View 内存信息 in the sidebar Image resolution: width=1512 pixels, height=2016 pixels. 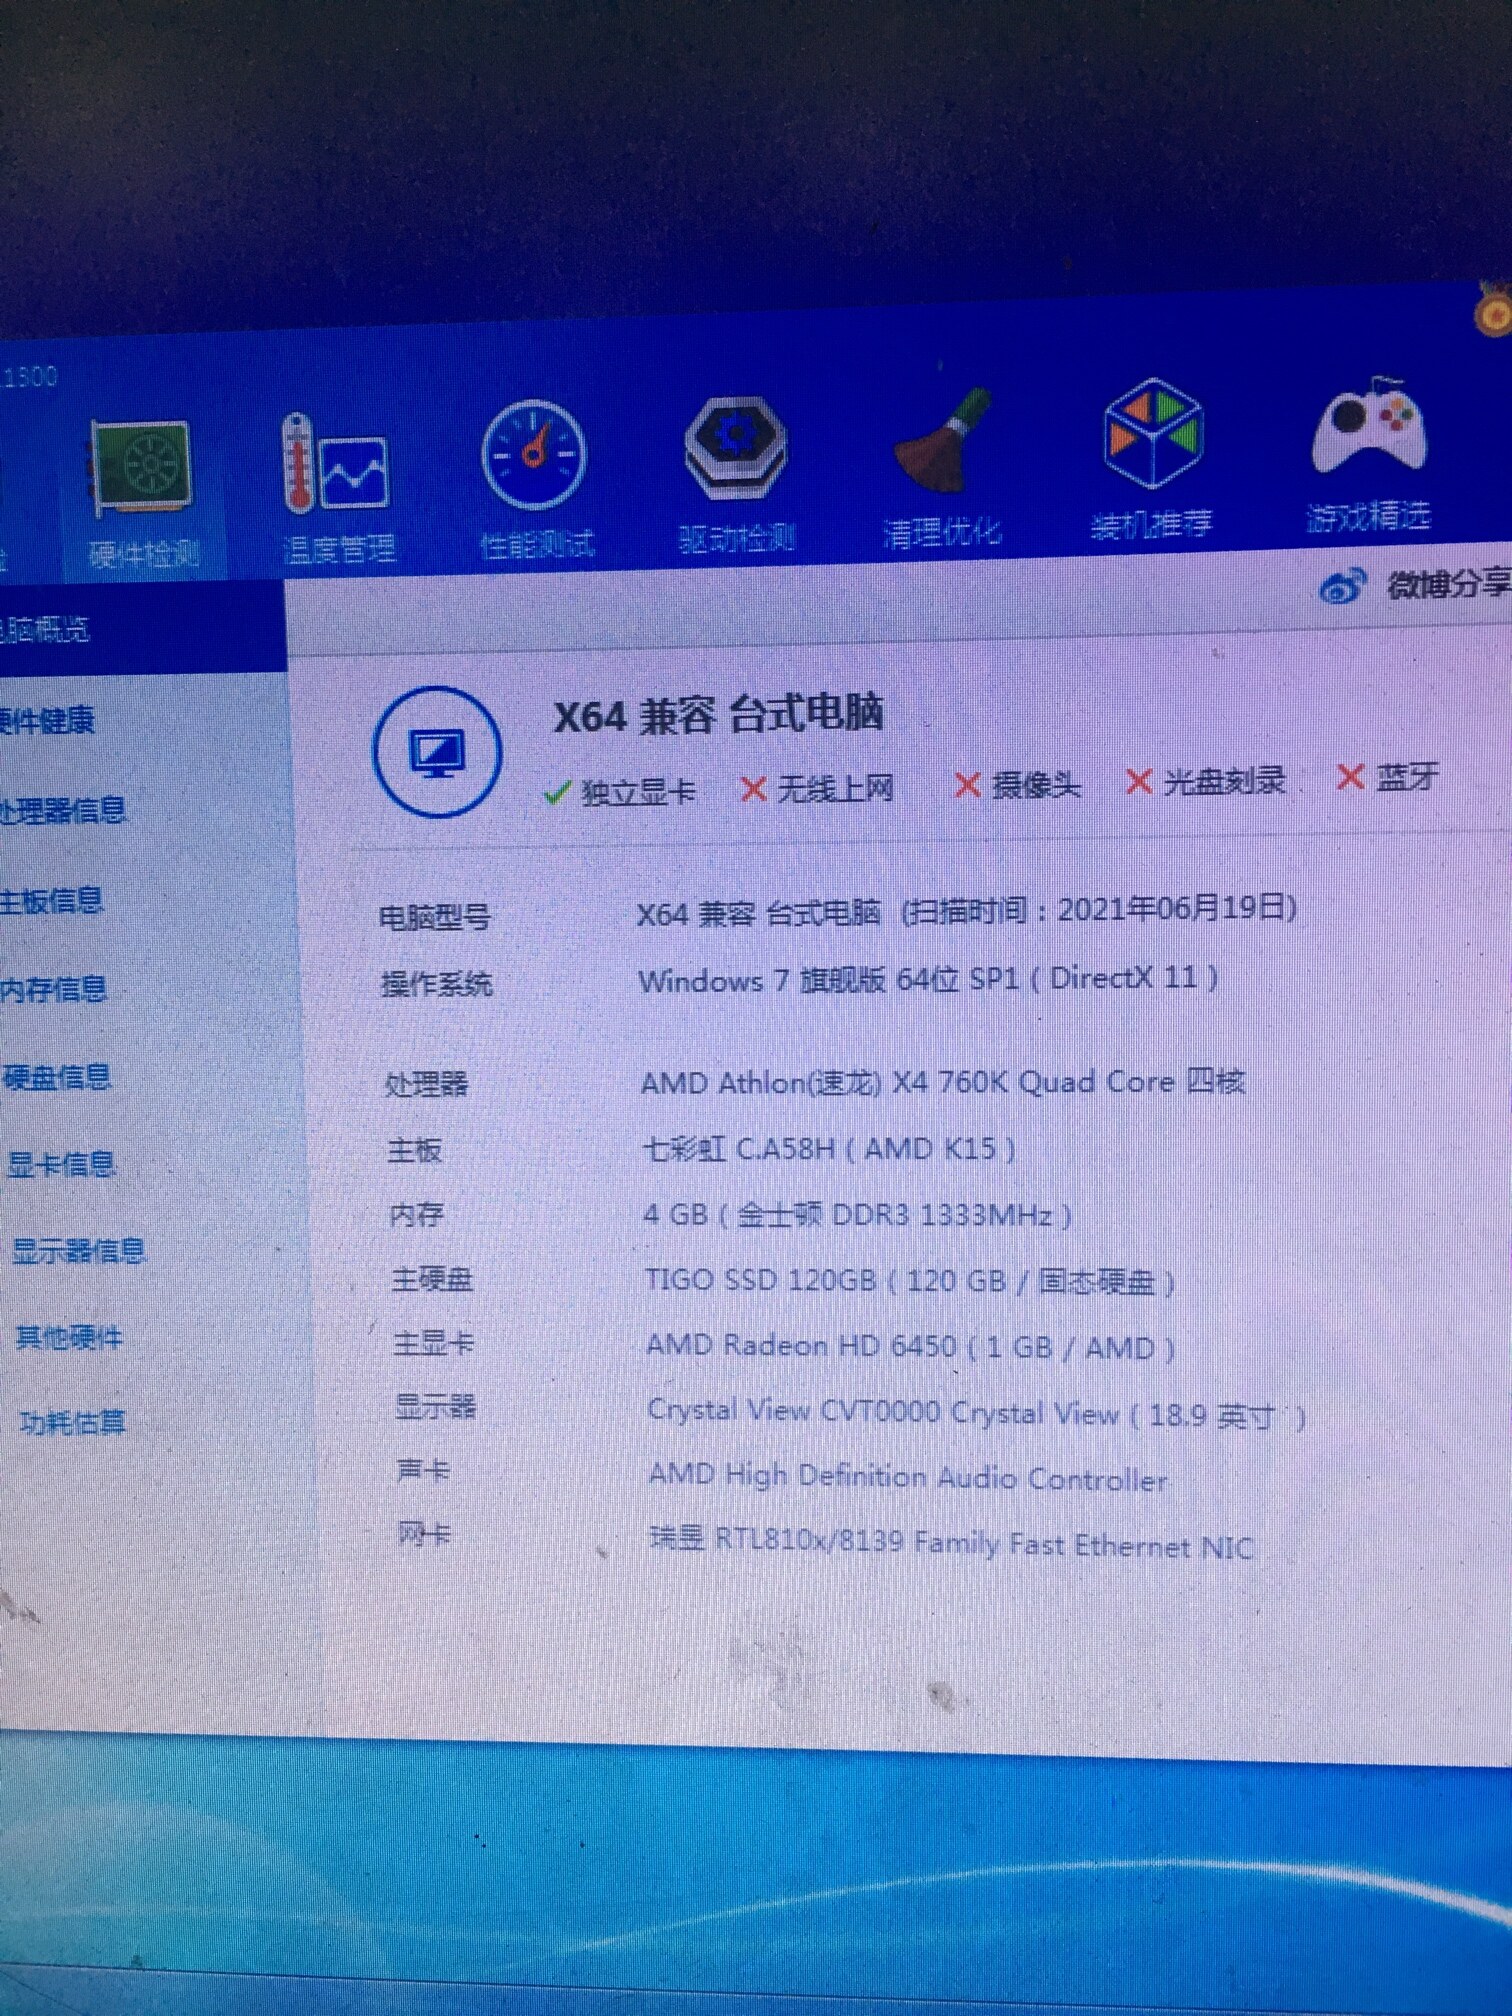54,989
